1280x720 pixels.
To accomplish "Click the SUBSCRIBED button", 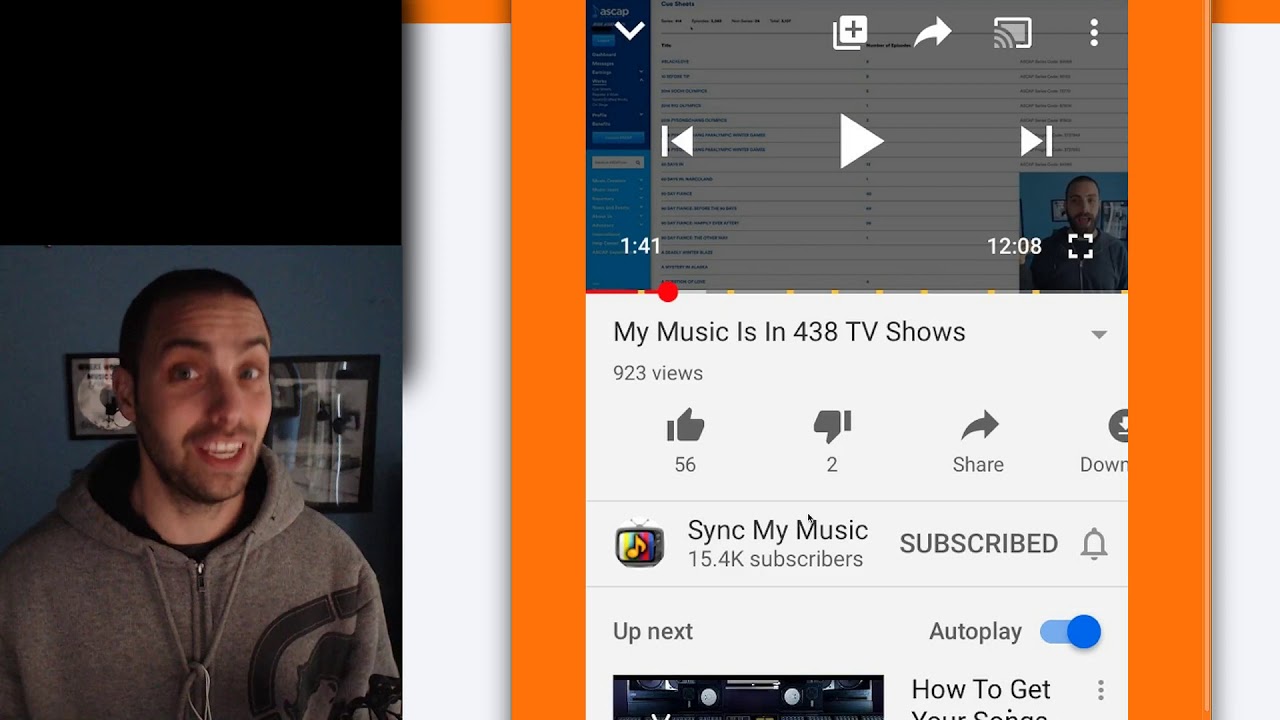I will click(x=979, y=543).
